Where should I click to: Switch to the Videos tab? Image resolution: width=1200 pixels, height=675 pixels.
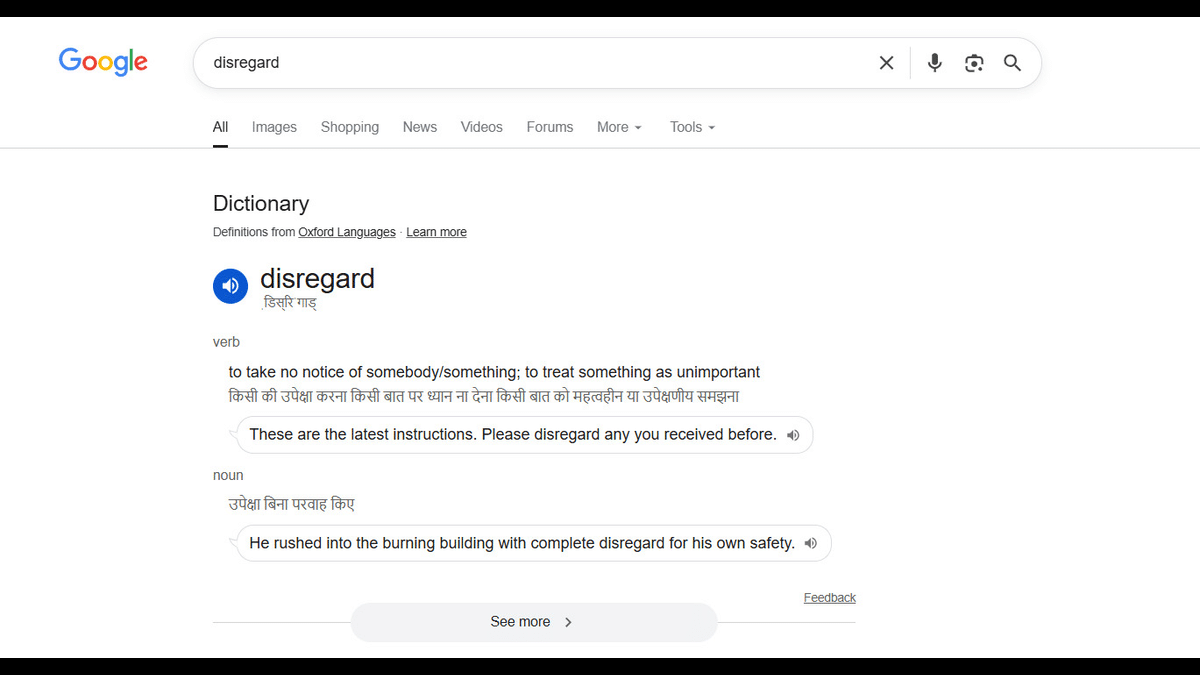482,127
